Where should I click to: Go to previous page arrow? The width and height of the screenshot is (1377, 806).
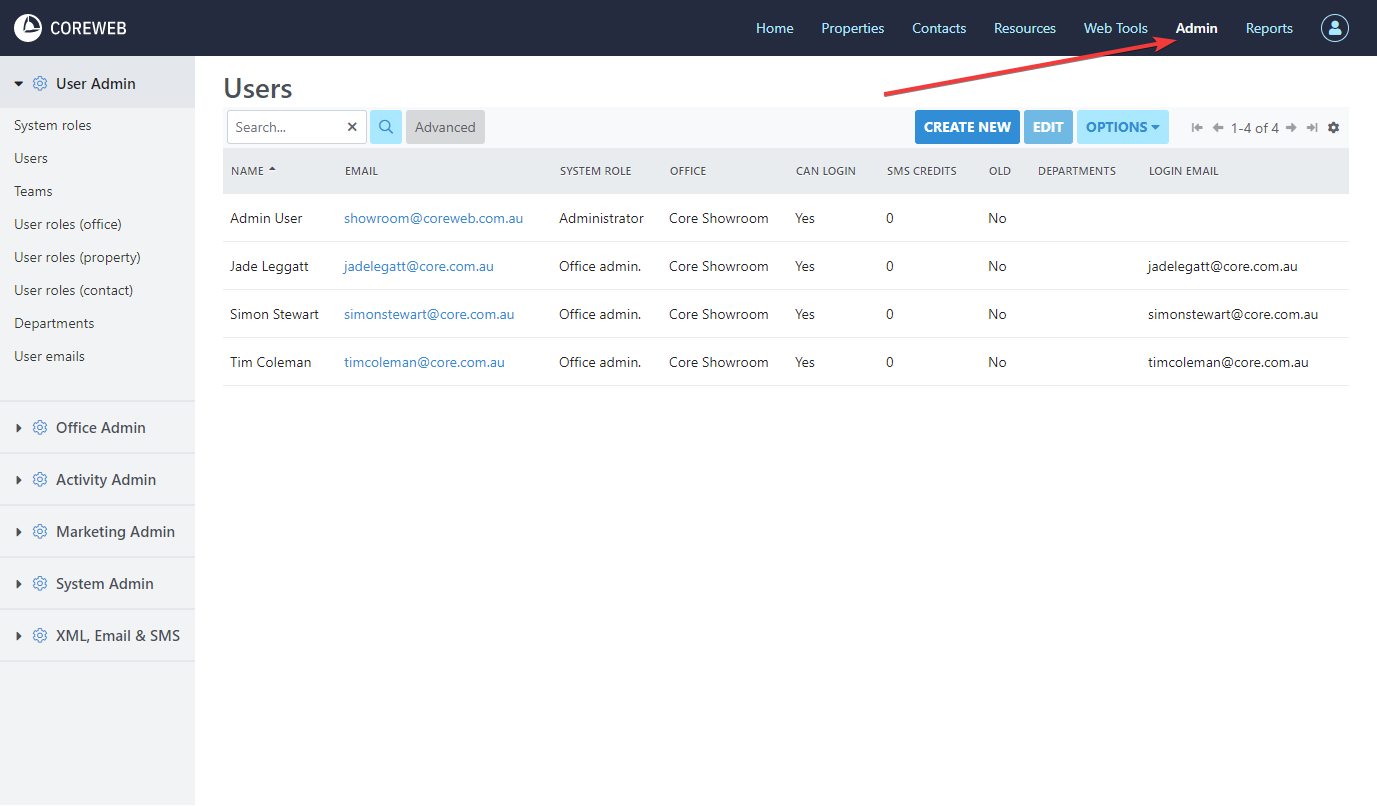point(1218,128)
